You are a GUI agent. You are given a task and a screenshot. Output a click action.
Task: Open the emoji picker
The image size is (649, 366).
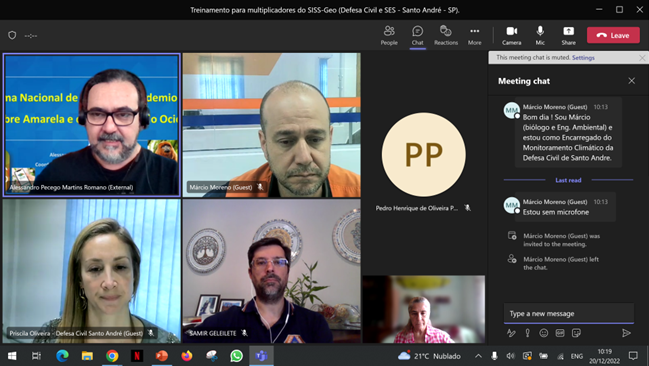click(543, 333)
